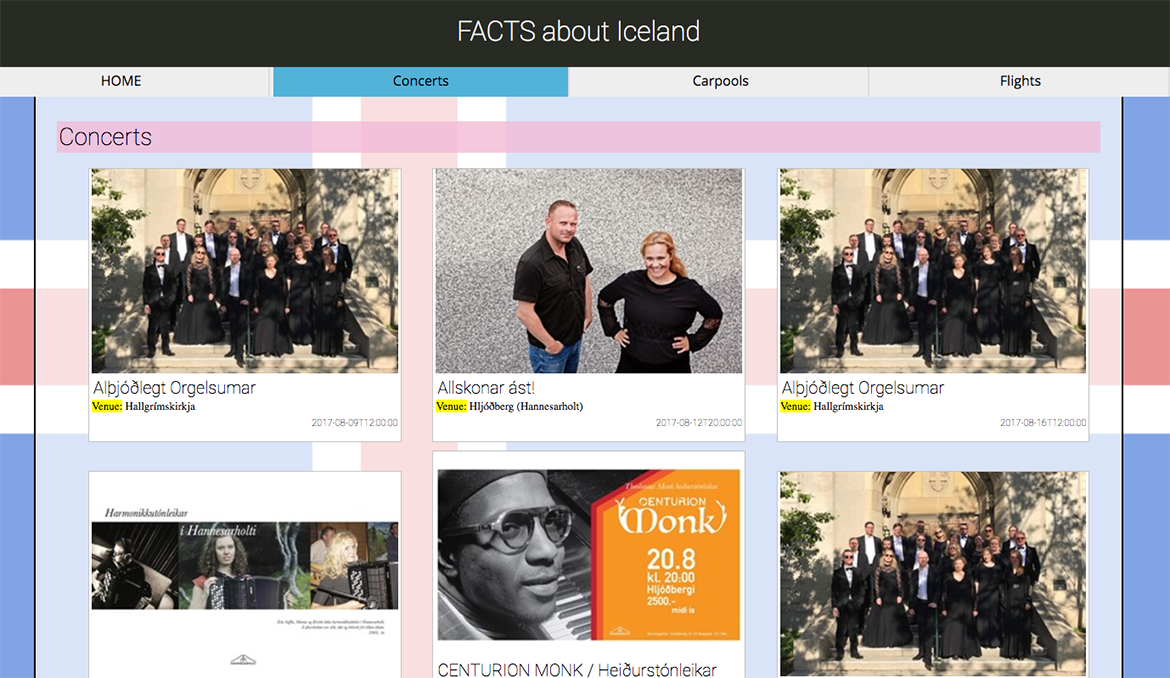Select the Concerts navigation tab

(420, 81)
